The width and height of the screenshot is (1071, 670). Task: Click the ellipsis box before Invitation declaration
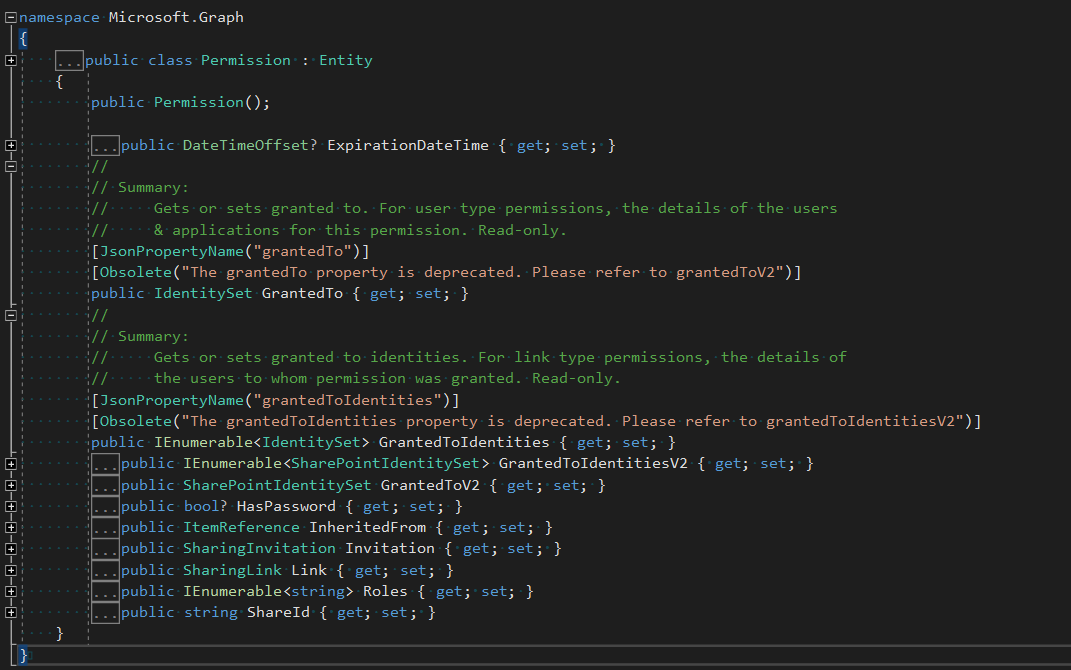pyautogui.click(x=105, y=548)
